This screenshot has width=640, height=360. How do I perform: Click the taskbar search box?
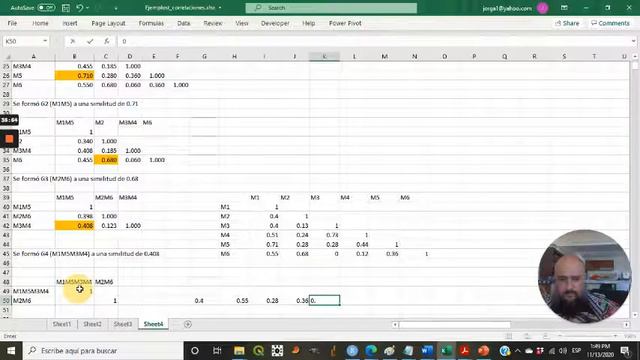[x=103, y=351]
